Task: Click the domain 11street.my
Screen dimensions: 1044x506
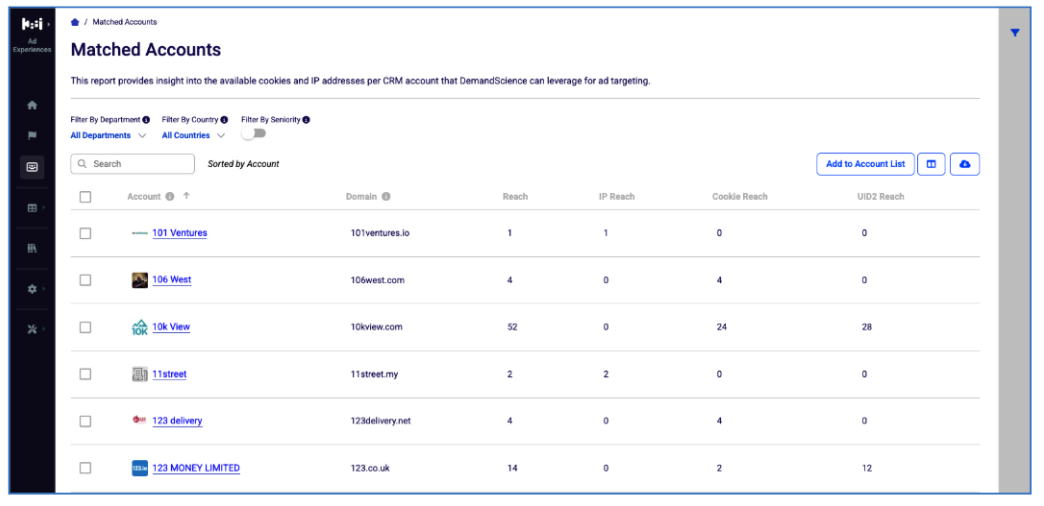Action: 374,374
